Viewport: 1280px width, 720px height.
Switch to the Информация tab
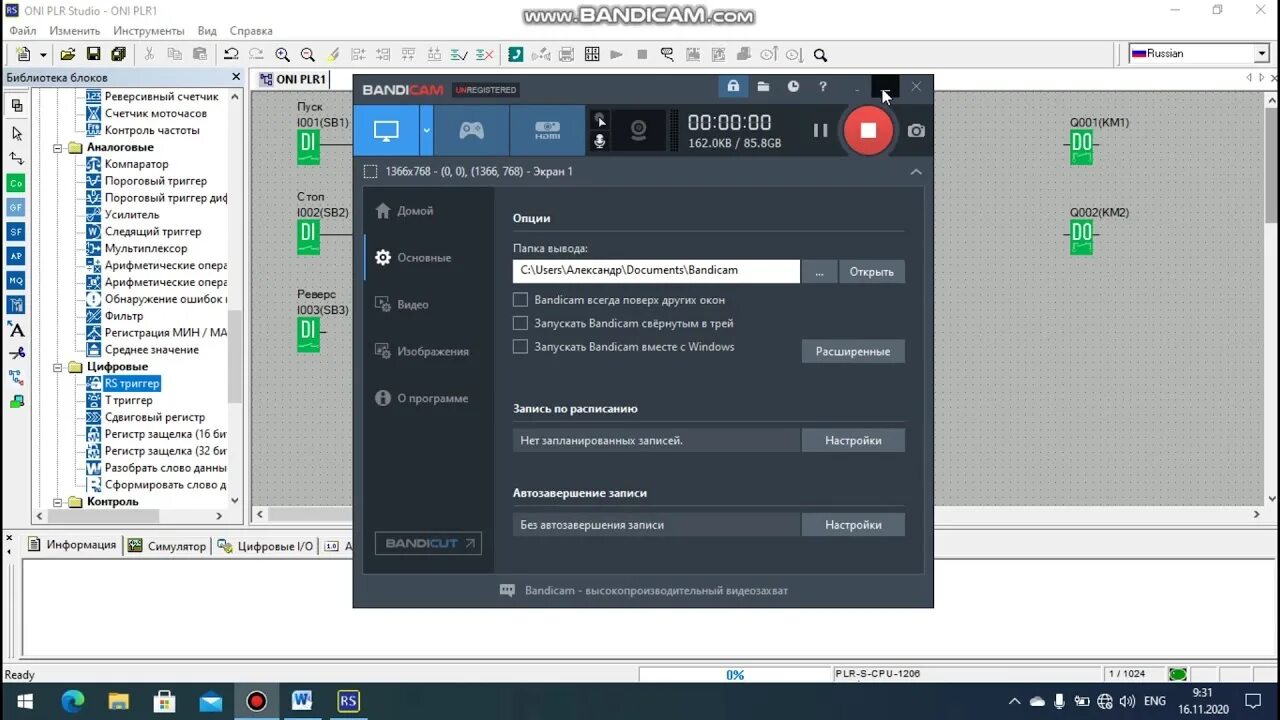click(x=72, y=545)
